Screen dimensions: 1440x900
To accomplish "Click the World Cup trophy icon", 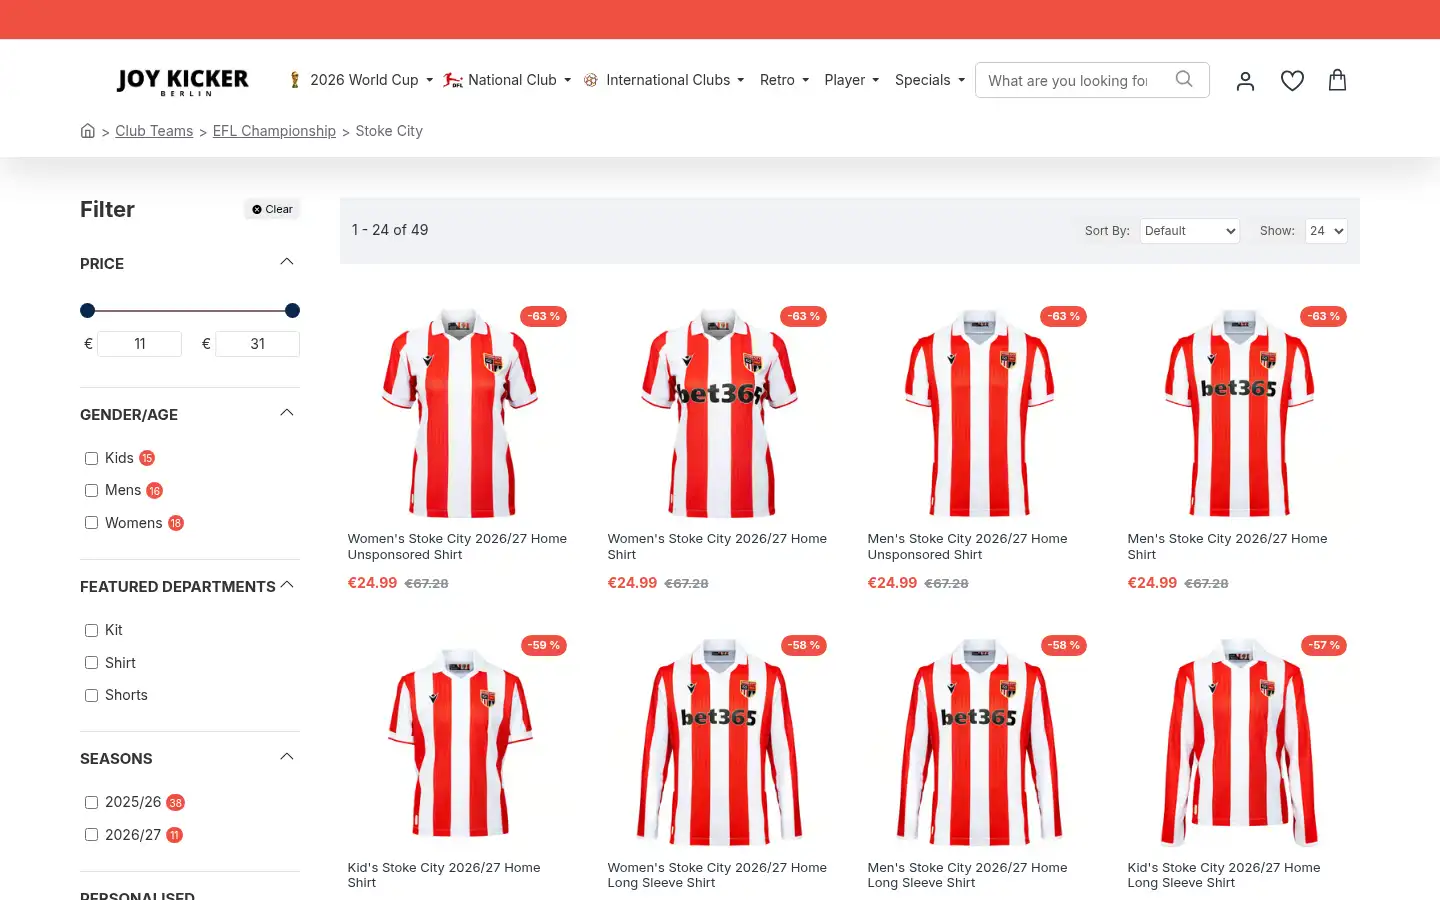I will tap(295, 80).
